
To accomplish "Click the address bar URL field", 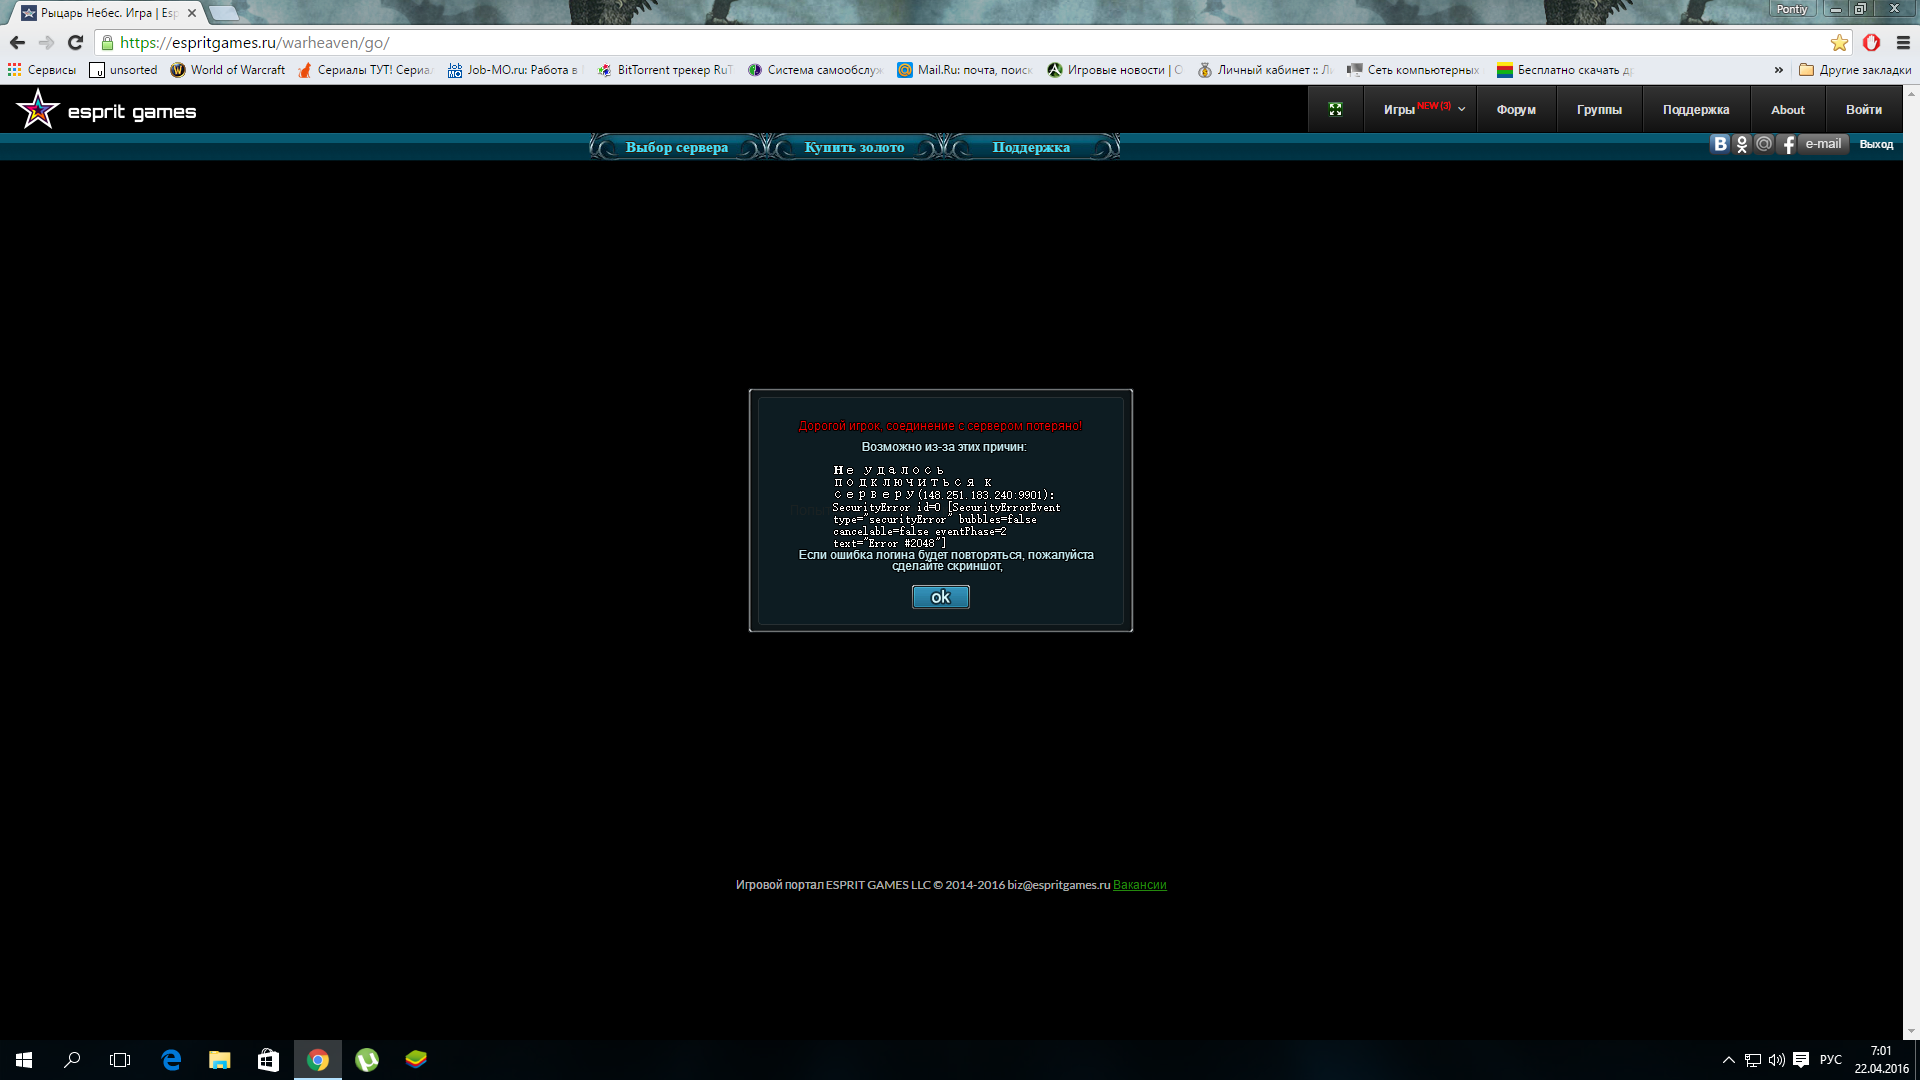I will point(900,42).
